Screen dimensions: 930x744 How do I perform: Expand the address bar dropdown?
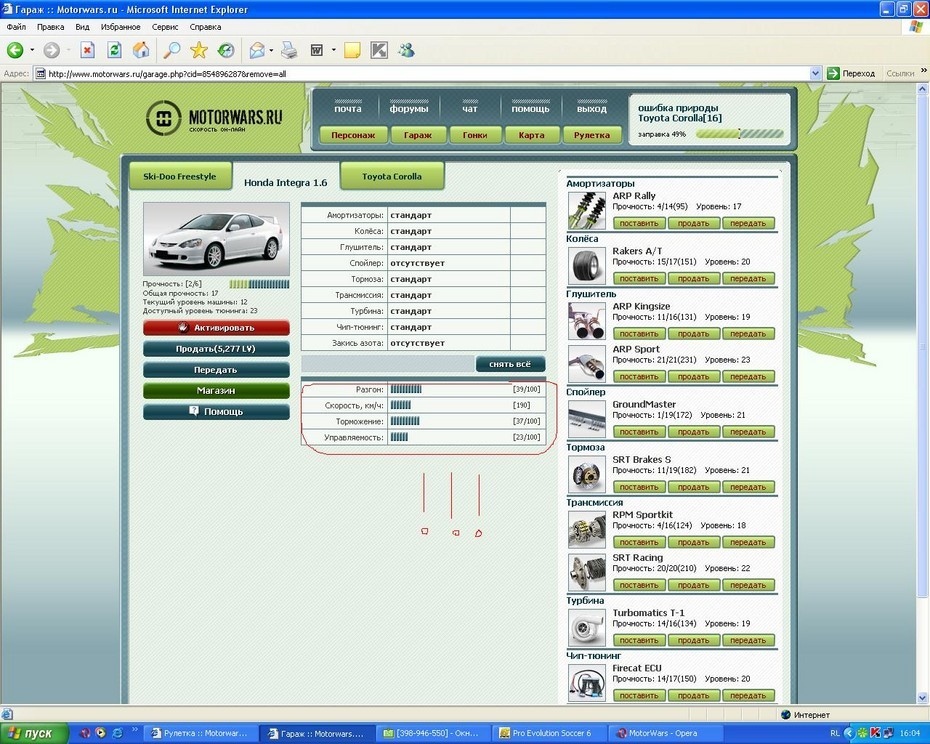pos(816,74)
